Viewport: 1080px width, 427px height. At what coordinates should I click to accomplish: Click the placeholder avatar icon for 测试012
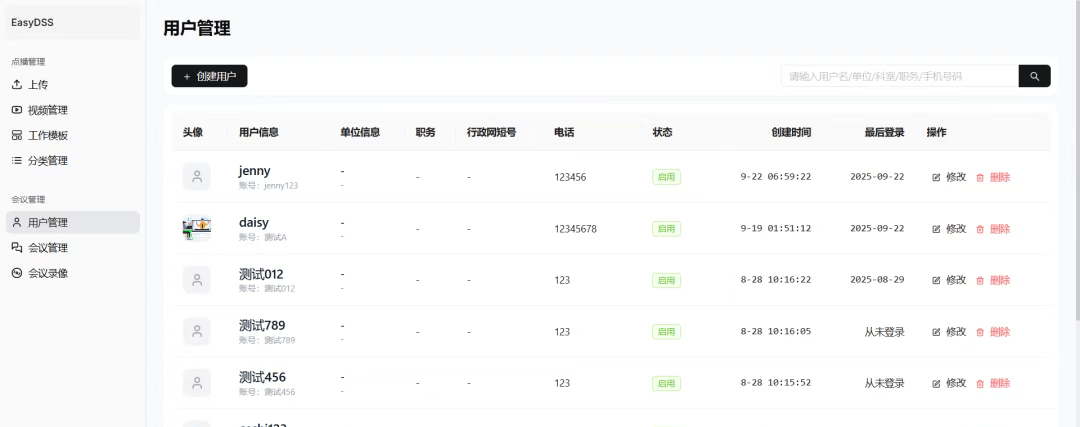click(x=197, y=280)
